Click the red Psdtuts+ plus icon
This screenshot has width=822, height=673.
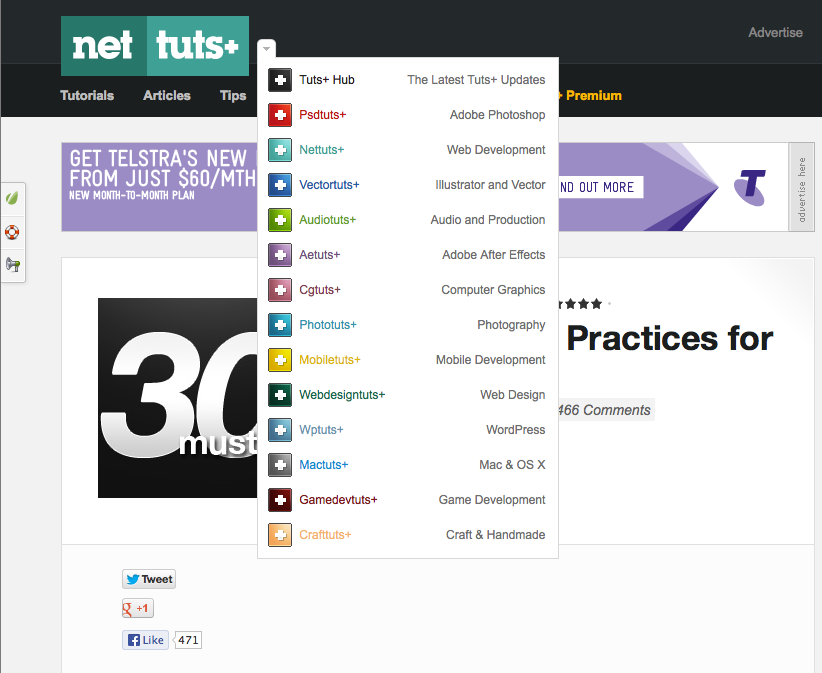coord(280,115)
